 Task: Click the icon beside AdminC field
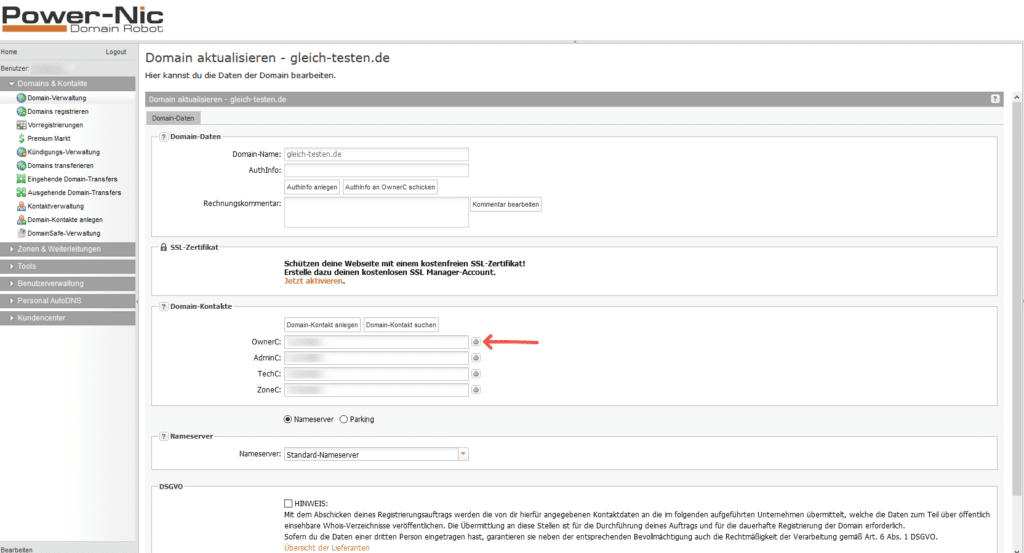point(476,358)
